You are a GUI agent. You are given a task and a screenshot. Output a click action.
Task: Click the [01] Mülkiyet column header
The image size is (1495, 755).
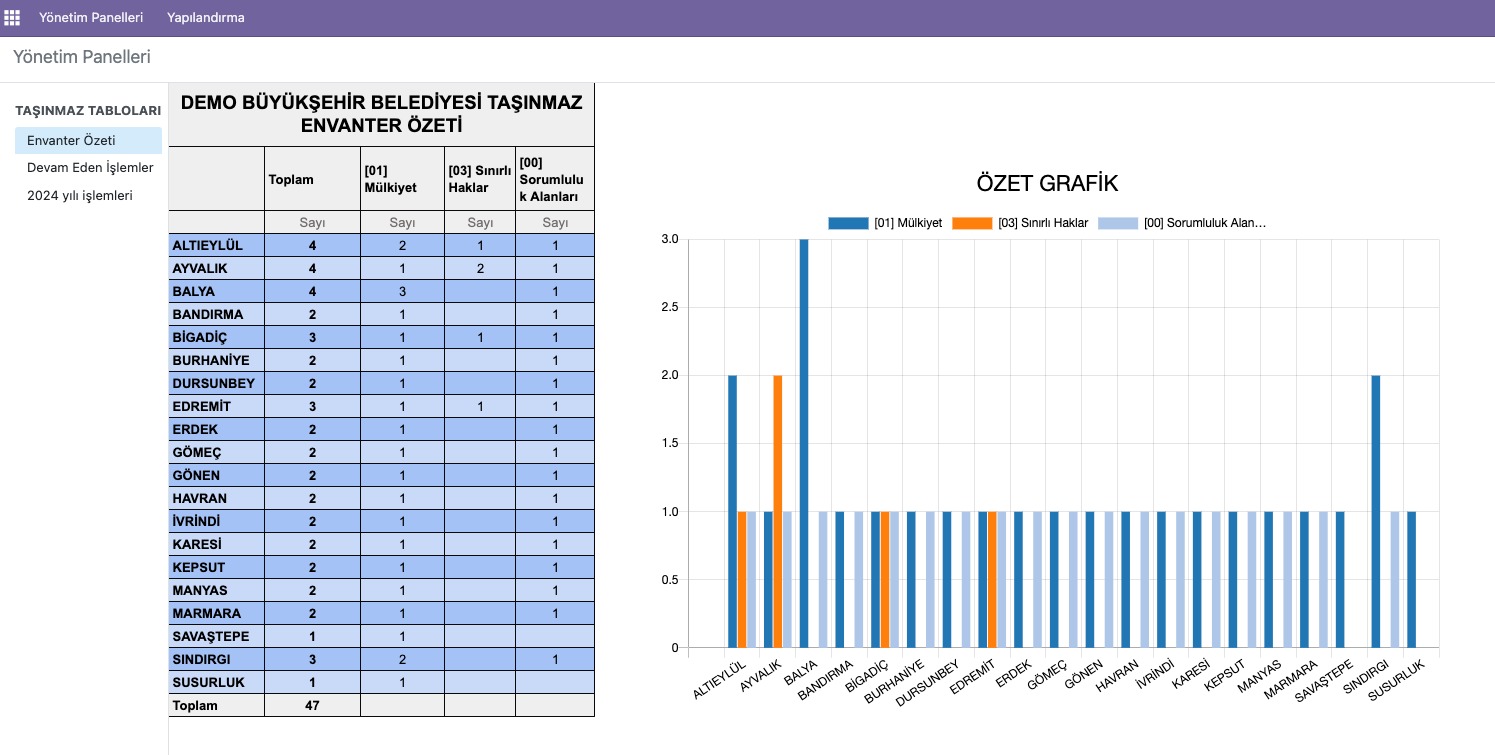click(391, 180)
